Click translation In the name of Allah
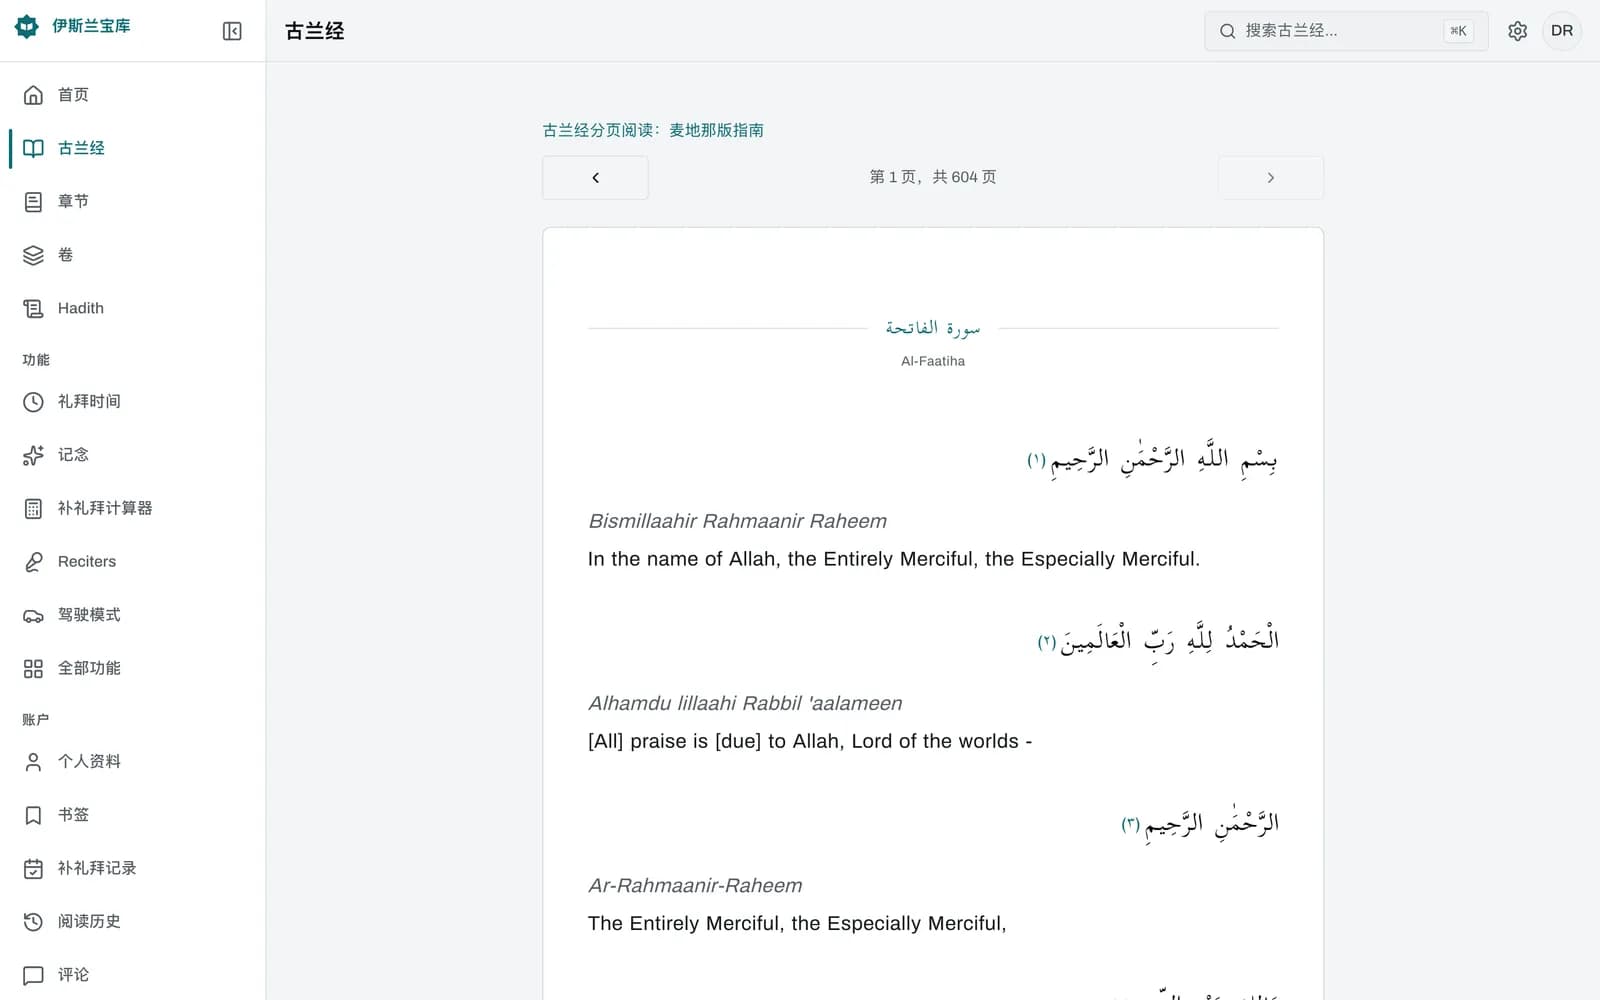 point(893,559)
